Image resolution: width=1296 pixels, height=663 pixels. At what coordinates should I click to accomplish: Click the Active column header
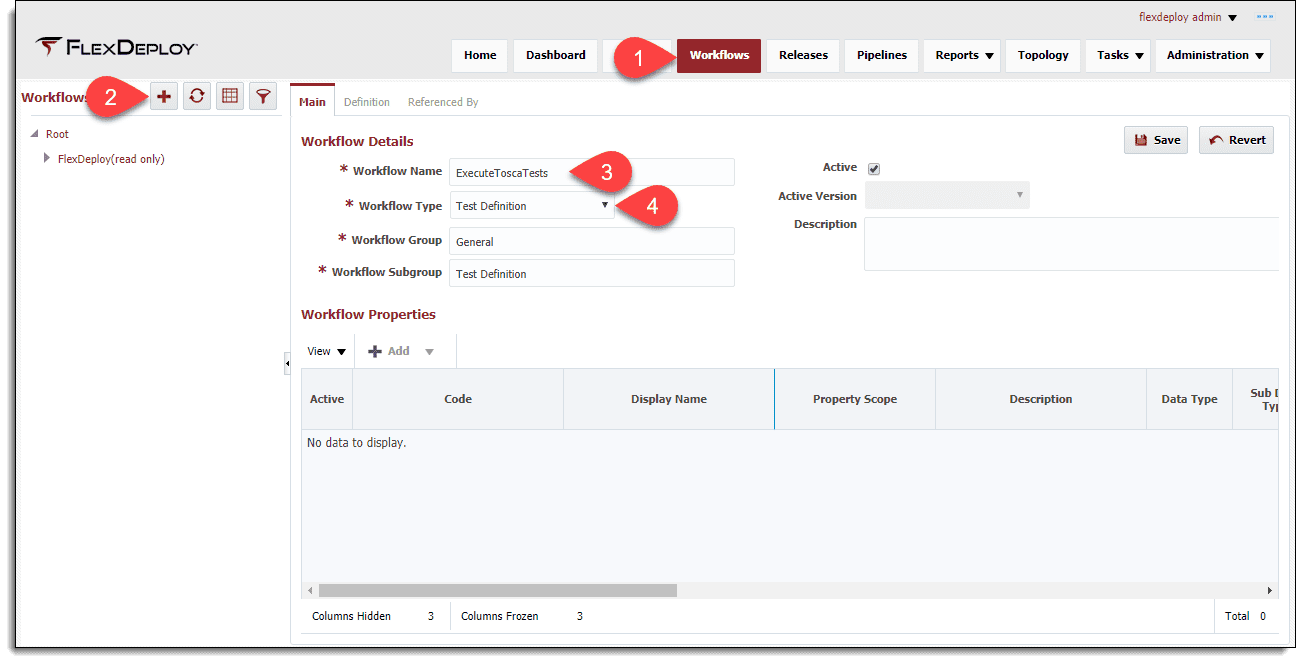[327, 399]
